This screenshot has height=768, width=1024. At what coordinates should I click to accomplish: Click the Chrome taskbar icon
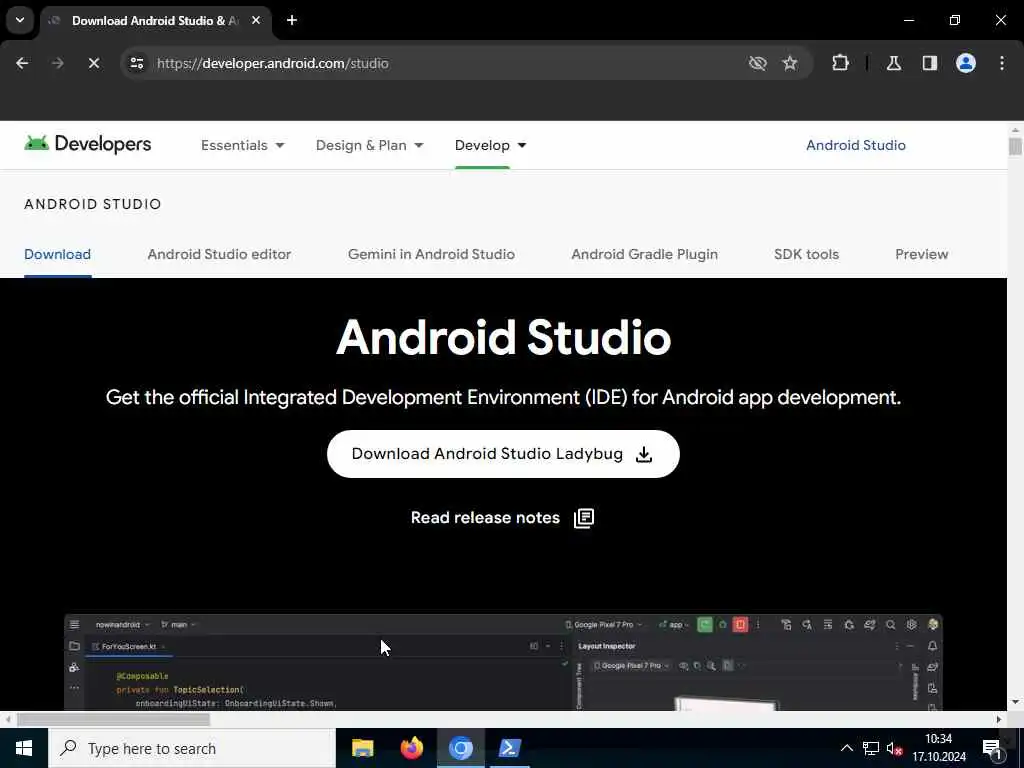pyautogui.click(x=460, y=748)
